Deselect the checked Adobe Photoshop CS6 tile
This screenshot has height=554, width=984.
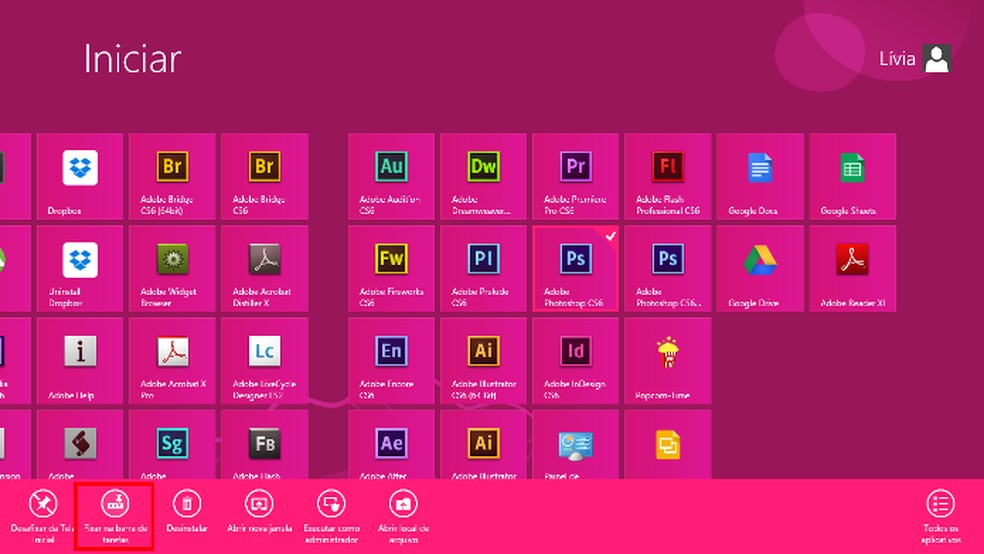[575, 268]
